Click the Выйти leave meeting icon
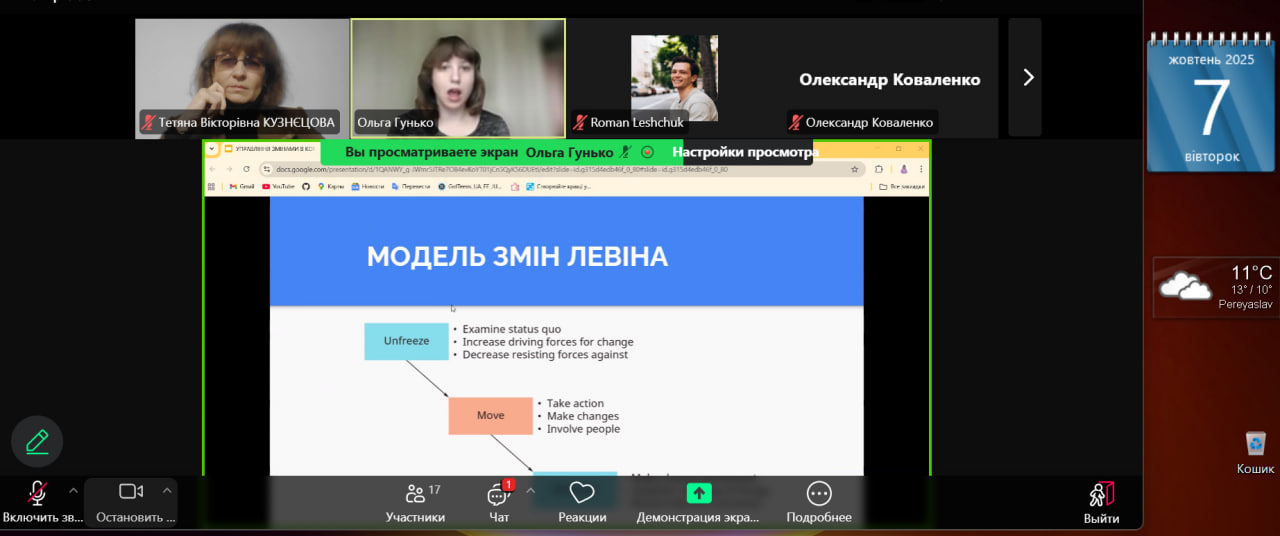1280x536 pixels. pos(1101,495)
